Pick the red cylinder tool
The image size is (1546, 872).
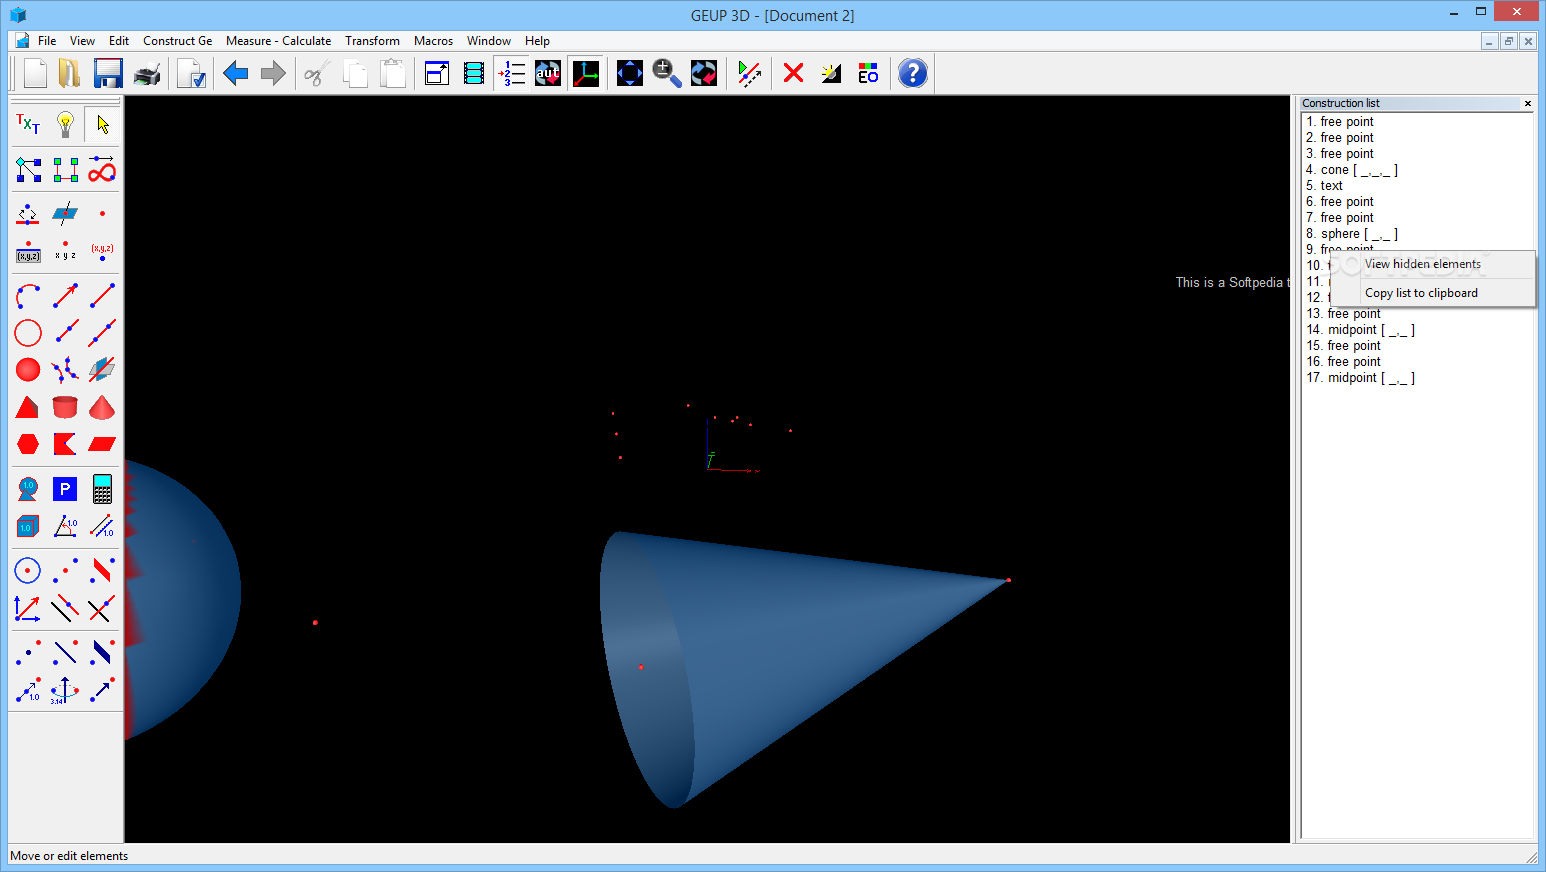click(65, 407)
